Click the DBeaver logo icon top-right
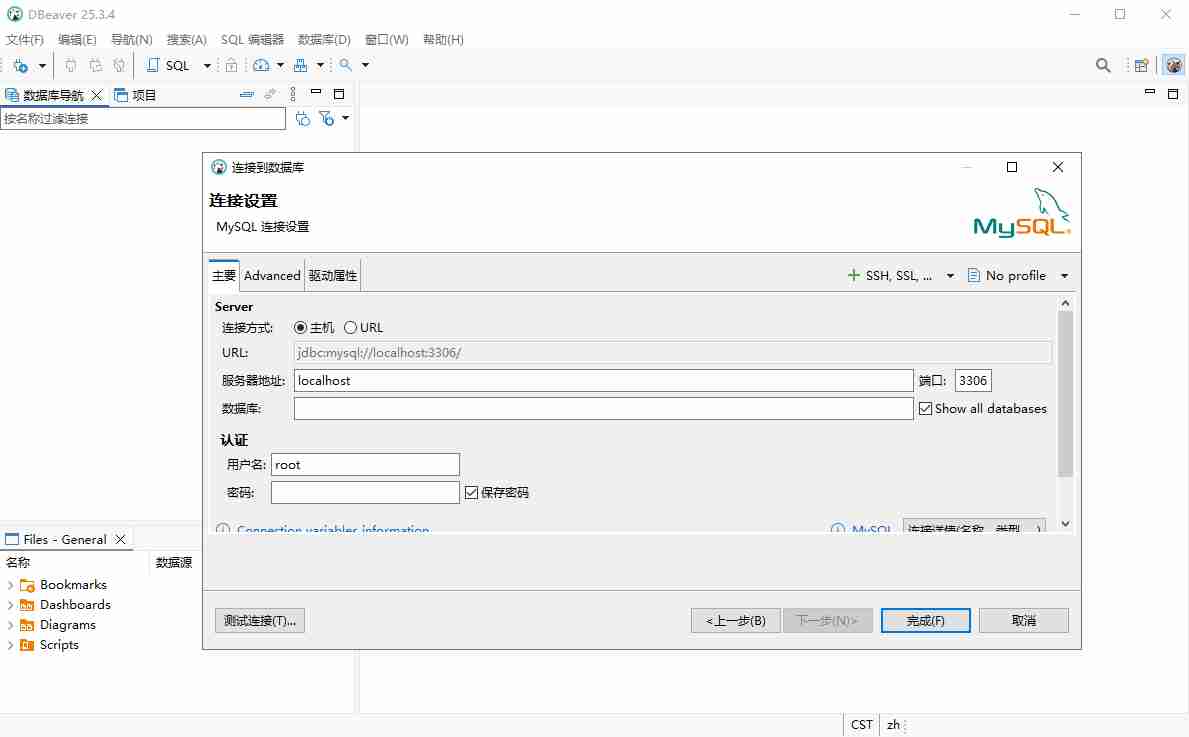This screenshot has width=1189, height=737. pos(1172,65)
